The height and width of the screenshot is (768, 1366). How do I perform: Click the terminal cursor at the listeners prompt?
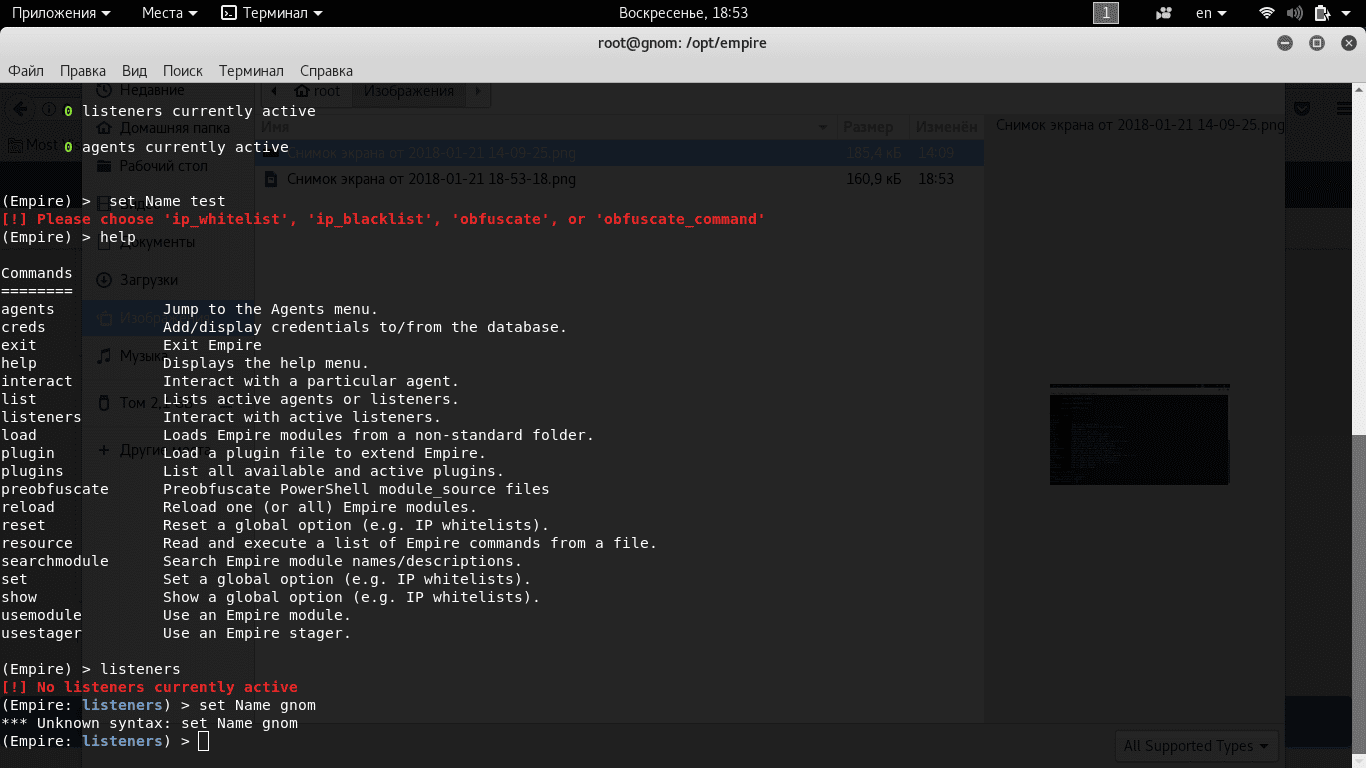pos(204,741)
